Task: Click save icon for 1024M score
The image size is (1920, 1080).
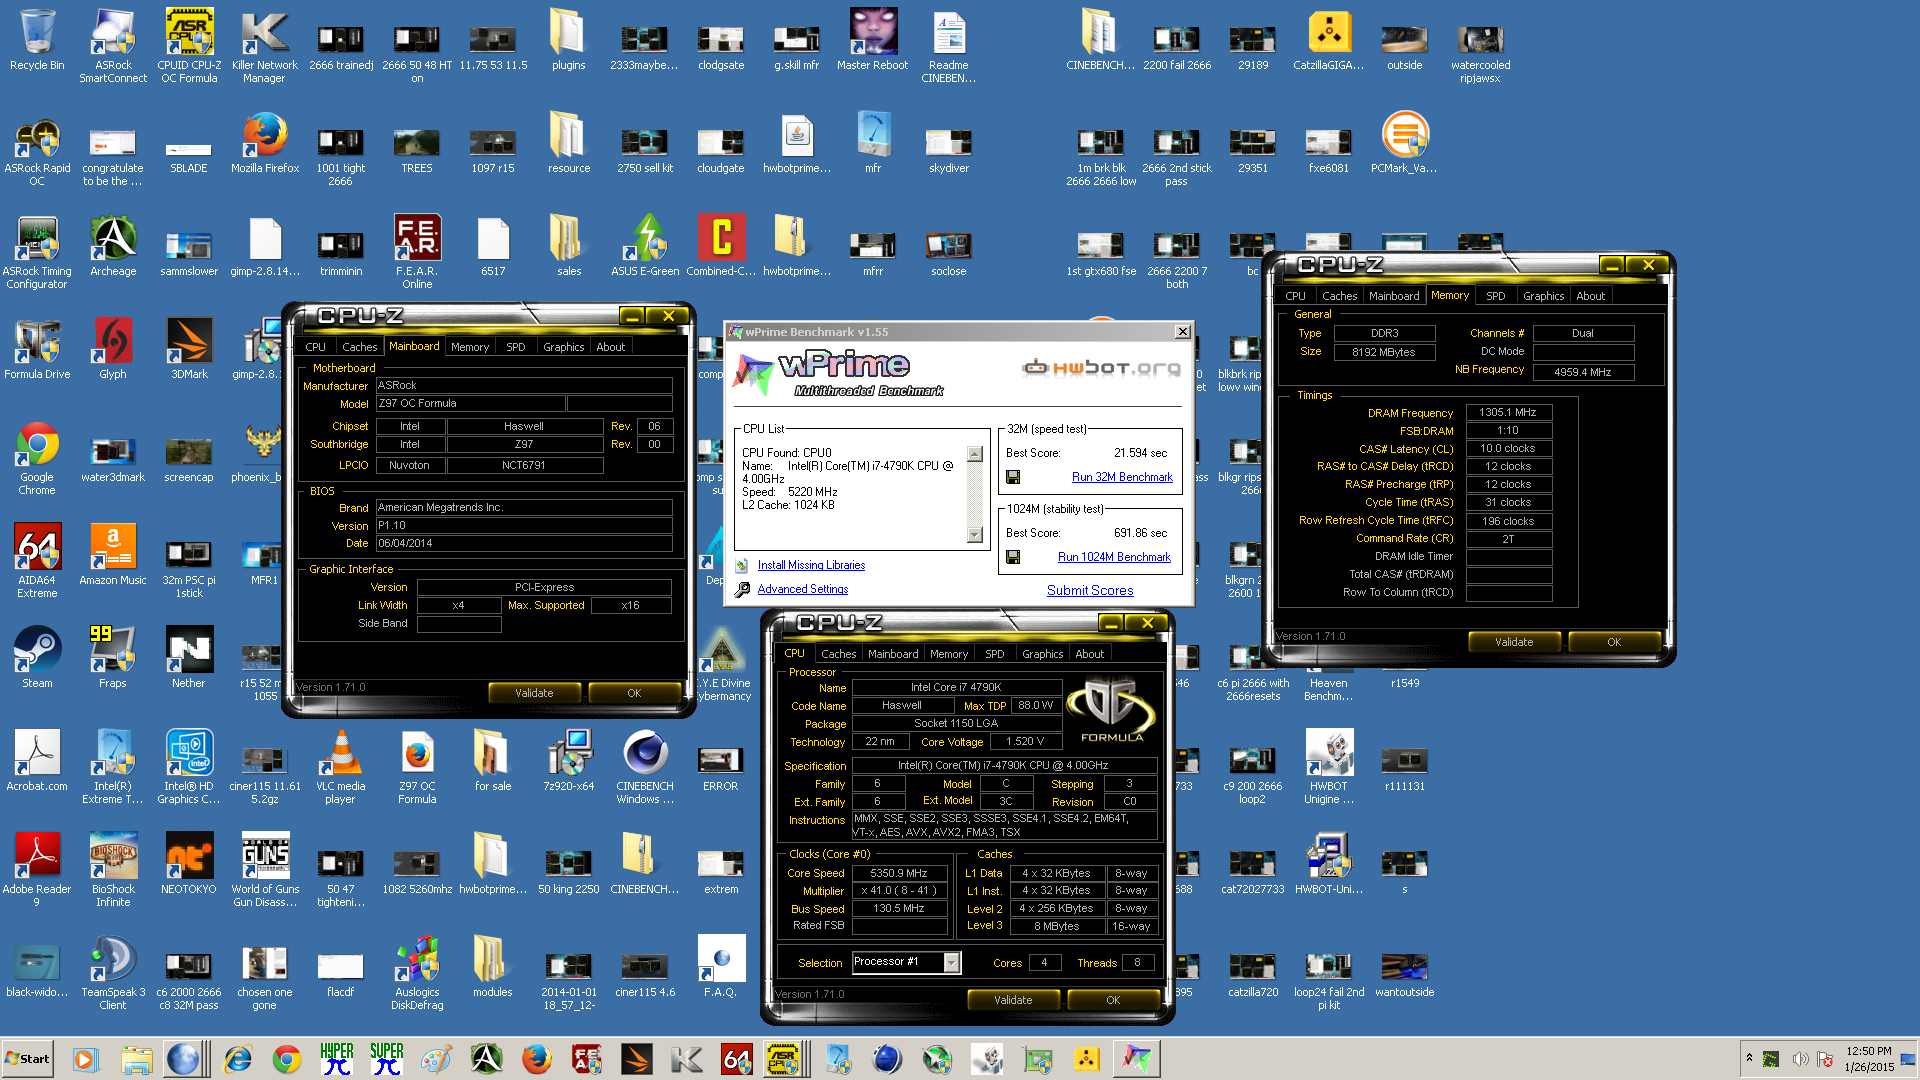Action: click(x=1013, y=558)
